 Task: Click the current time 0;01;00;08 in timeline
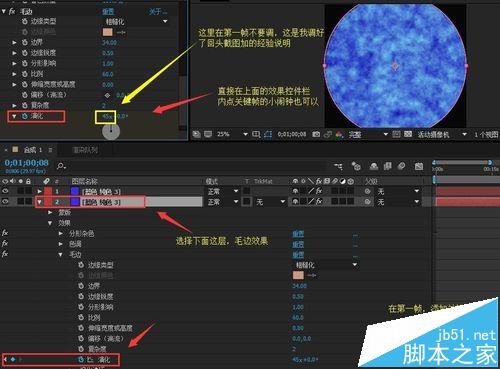pos(27,163)
